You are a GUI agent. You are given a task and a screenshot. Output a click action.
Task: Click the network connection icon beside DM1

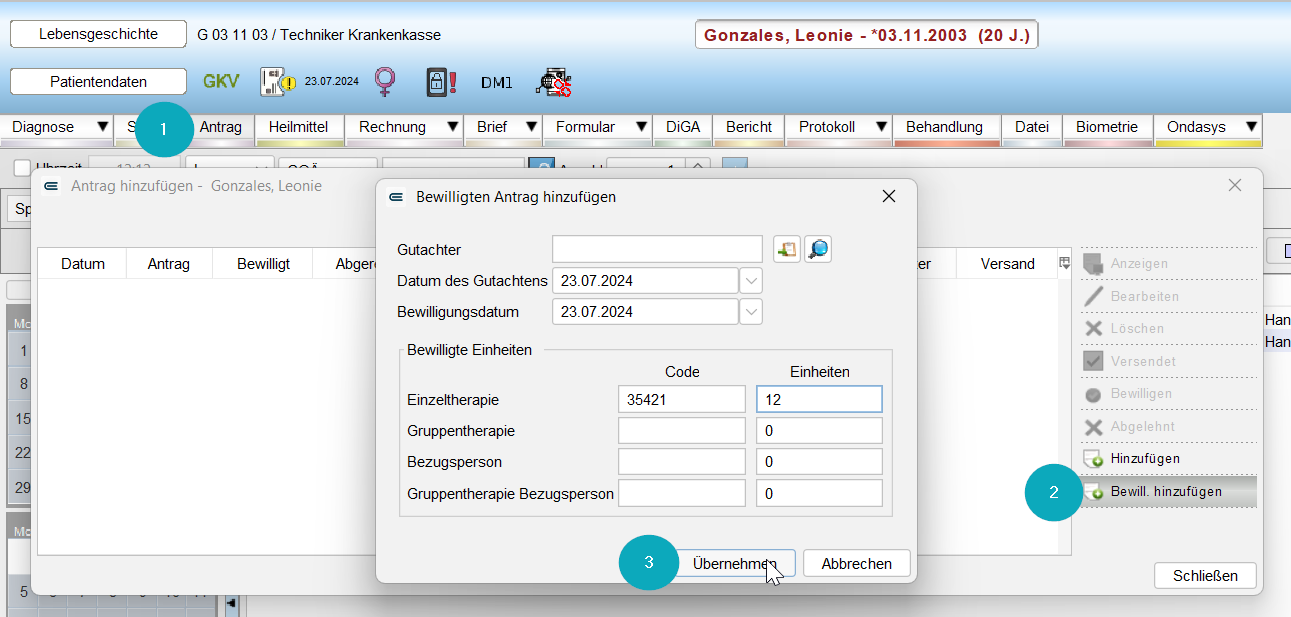[553, 82]
